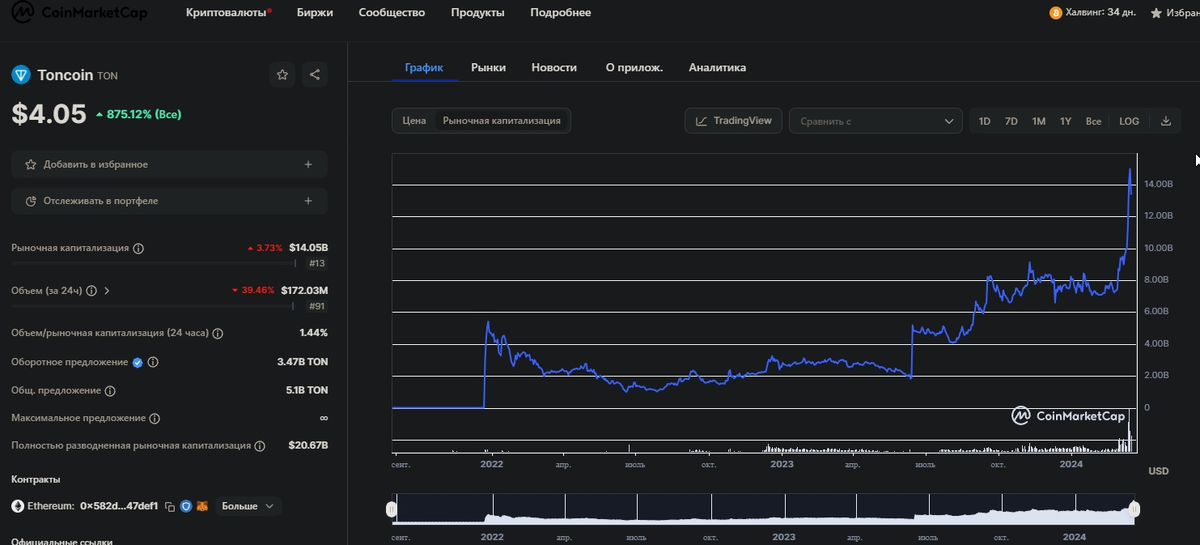Image resolution: width=1200 pixels, height=545 pixels.
Task: Add Toncoin to favorites with star icon
Action: [x=282, y=75]
